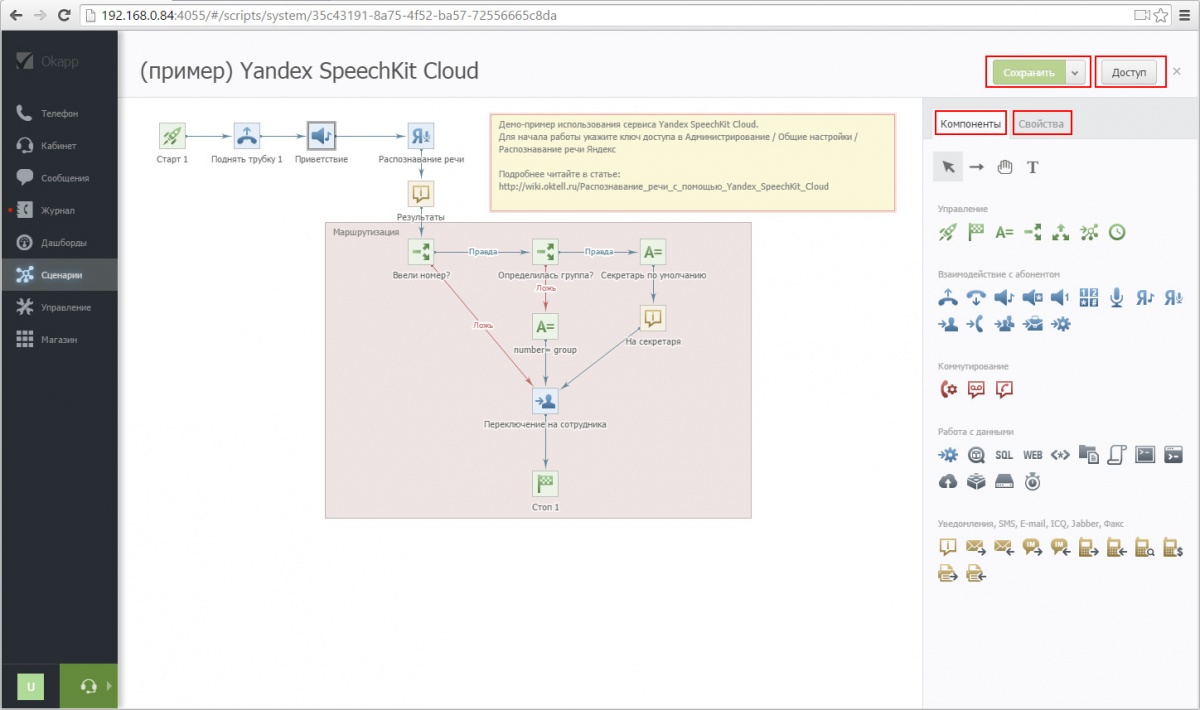This screenshot has height=710, width=1200.
Task: Click the Переключение на сотрудника node
Action: [x=545, y=401]
